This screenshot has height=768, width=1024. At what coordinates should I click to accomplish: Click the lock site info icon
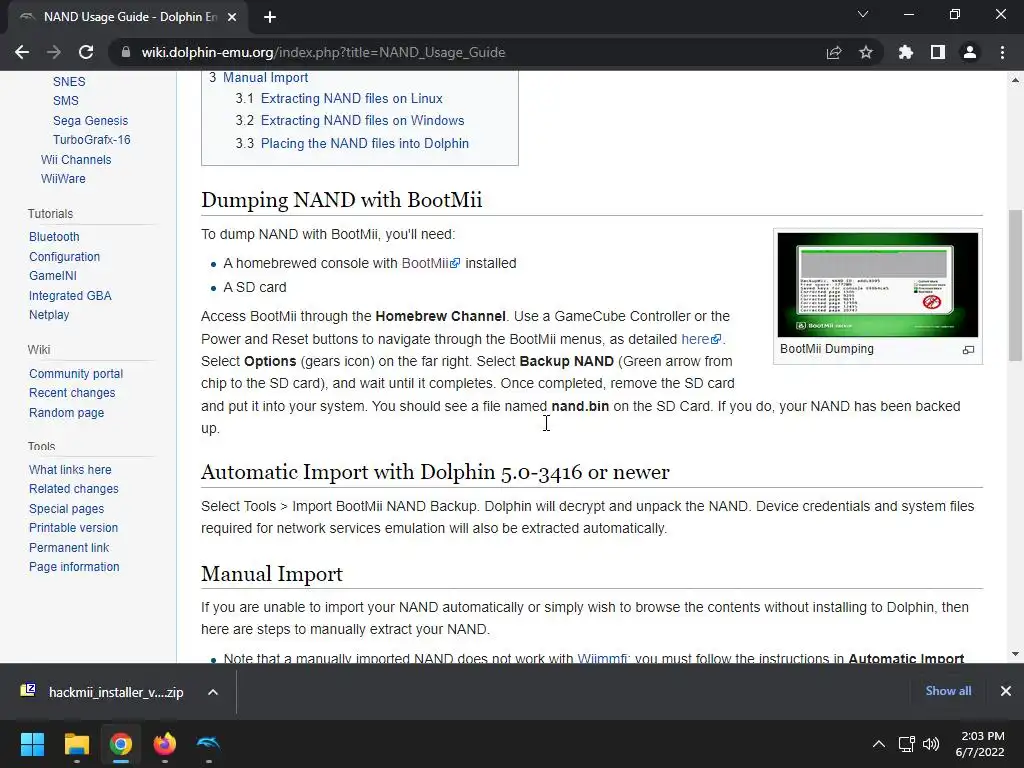[x=125, y=52]
